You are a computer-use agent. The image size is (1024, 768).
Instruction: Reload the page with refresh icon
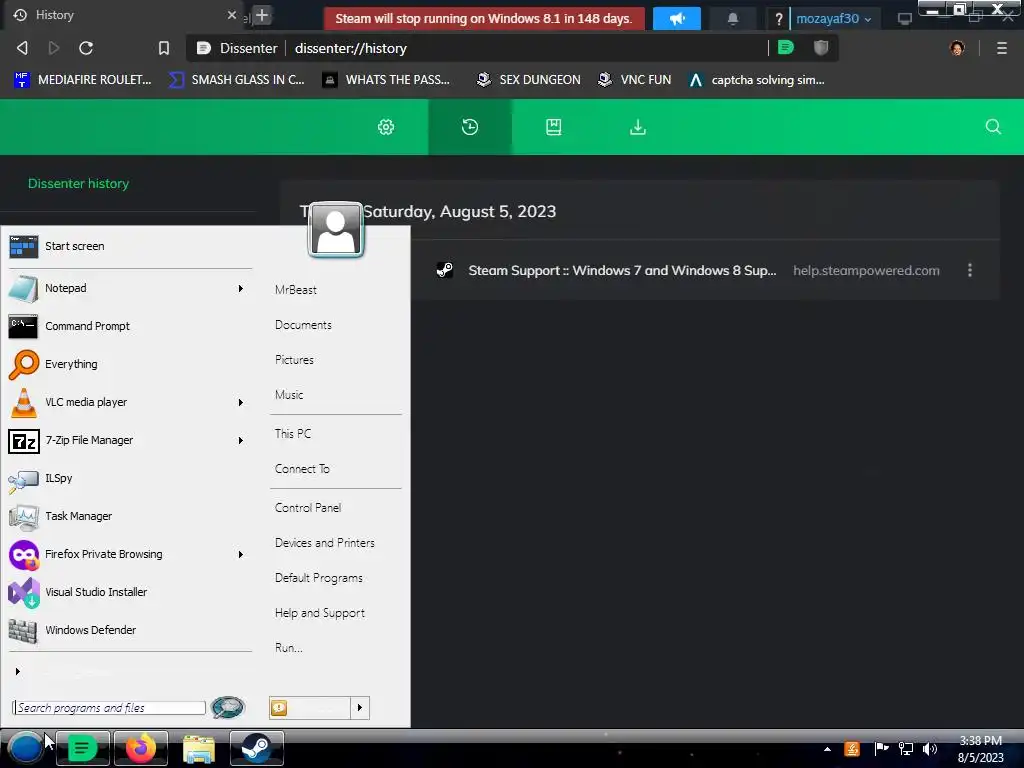[86, 48]
